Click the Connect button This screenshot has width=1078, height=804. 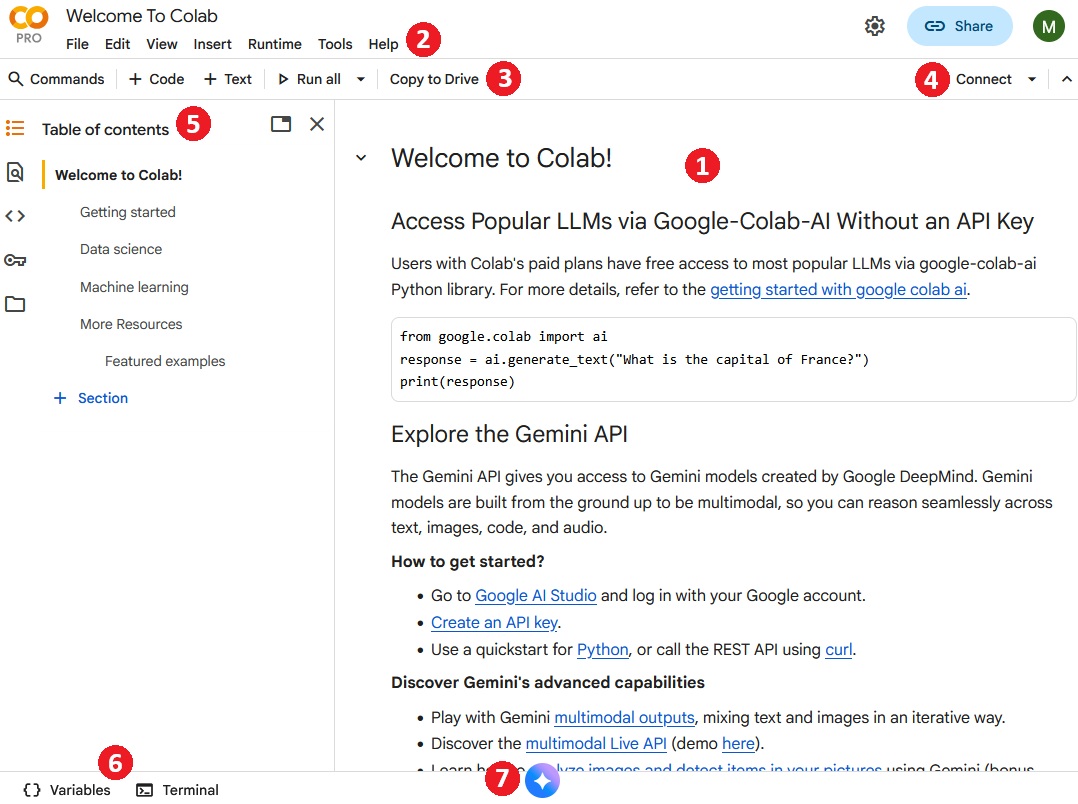pyautogui.click(x=983, y=79)
